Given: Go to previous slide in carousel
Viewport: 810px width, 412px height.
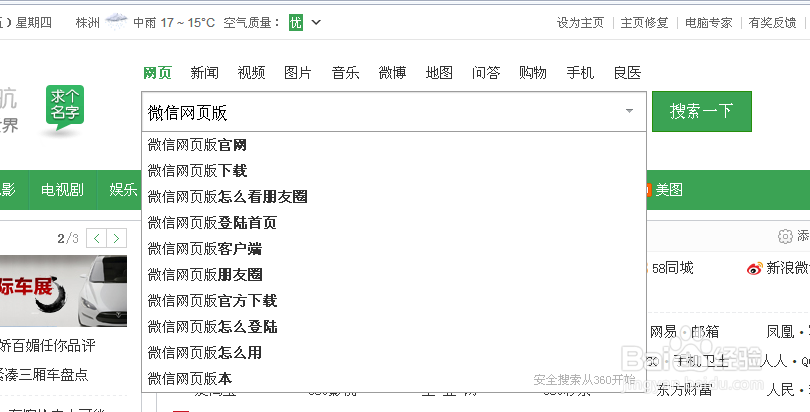Looking at the screenshot, I should [x=97, y=238].
